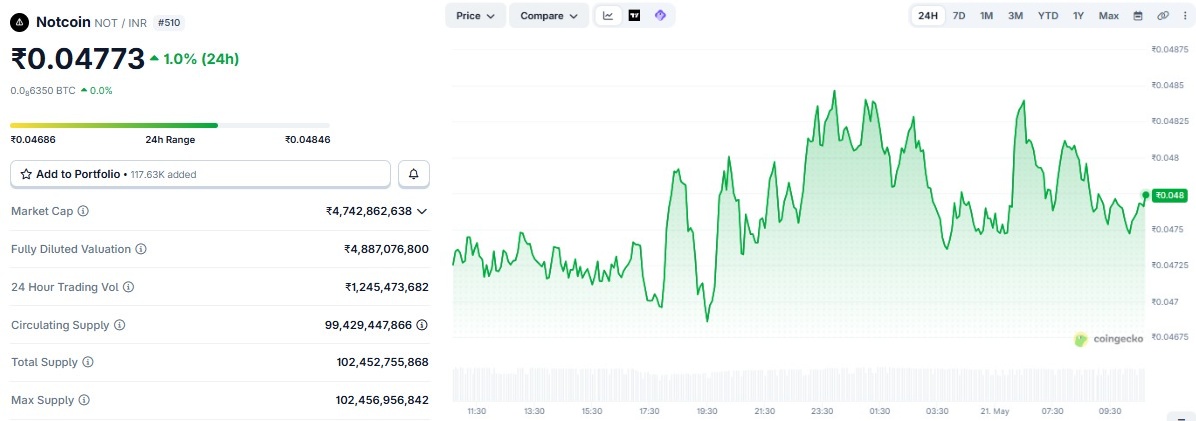
Task: Click the ₹0.04875 y-axis label
Action: click(1172, 50)
